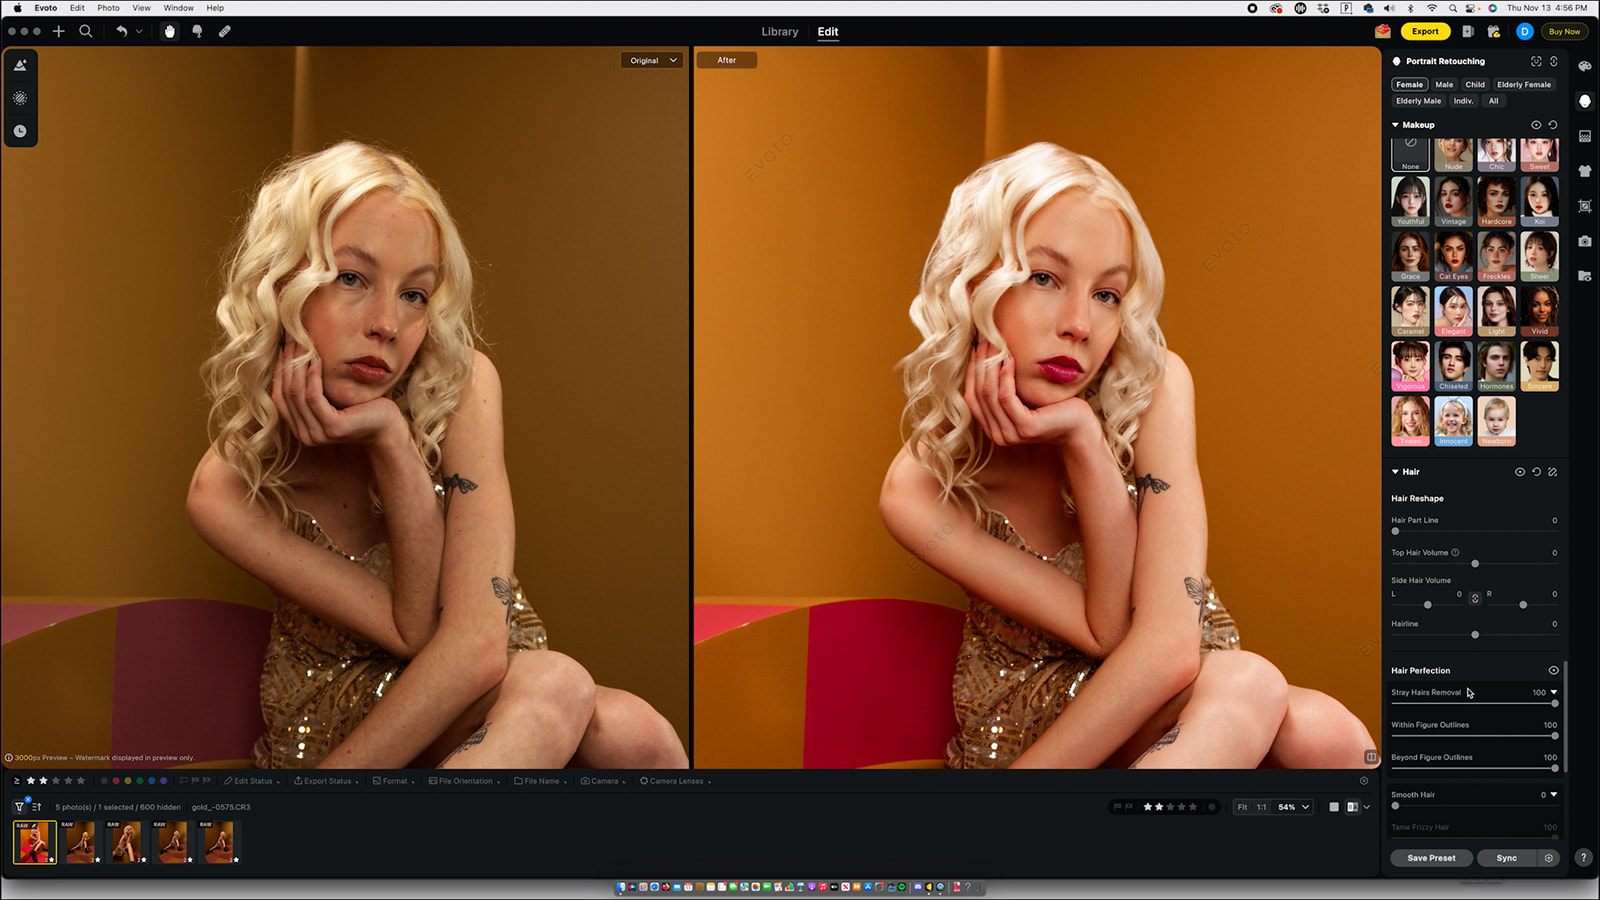Image resolution: width=1600 pixels, height=900 pixels.
Task: Open the Color Adjustments palette panel icon
Action: tap(1585, 66)
